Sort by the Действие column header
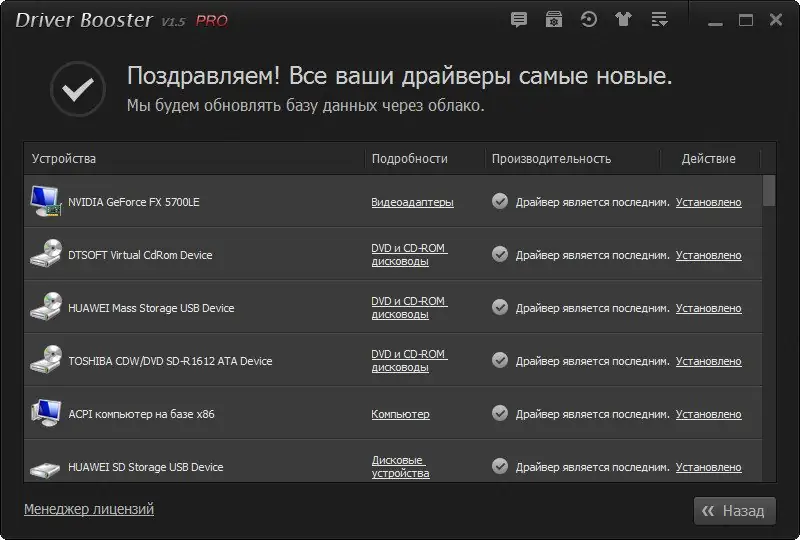This screenshot has height=540, width=800. pyautogui.click(x=709, y=159)
